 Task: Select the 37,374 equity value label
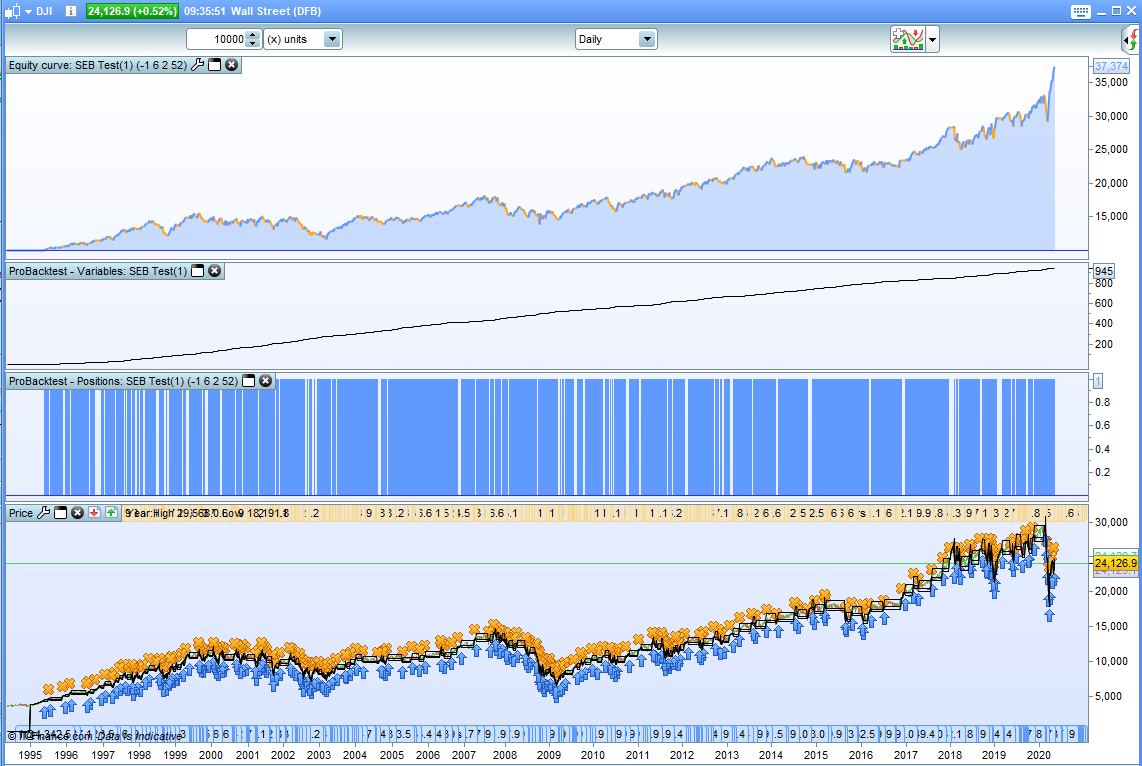tap(1111, 66)
